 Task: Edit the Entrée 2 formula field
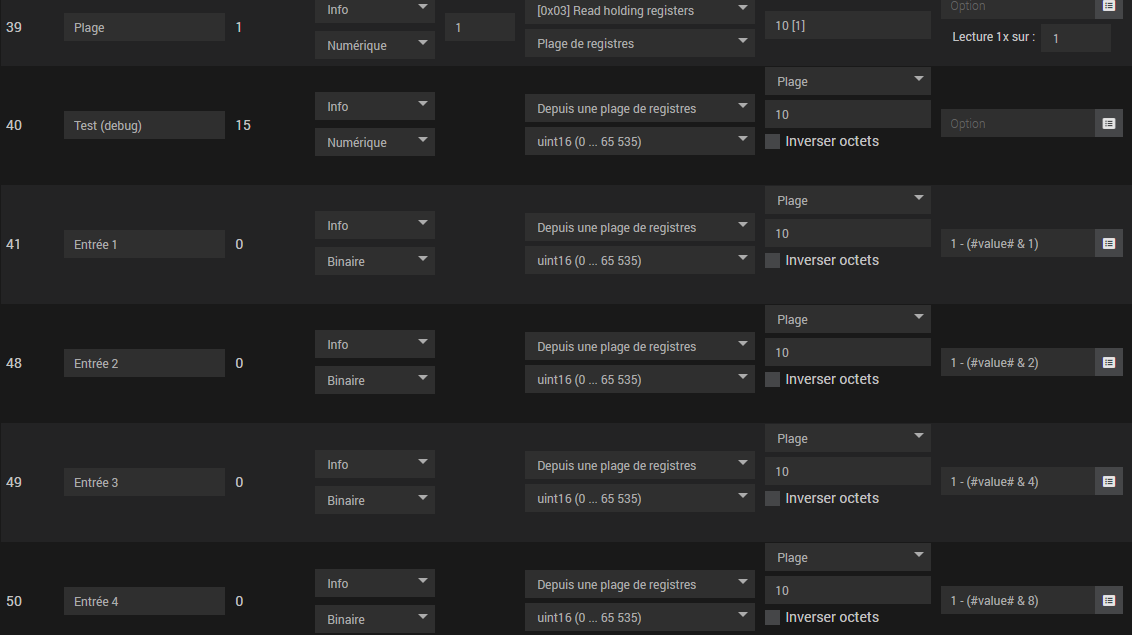pyautogui.click(x=1016, y=362)
